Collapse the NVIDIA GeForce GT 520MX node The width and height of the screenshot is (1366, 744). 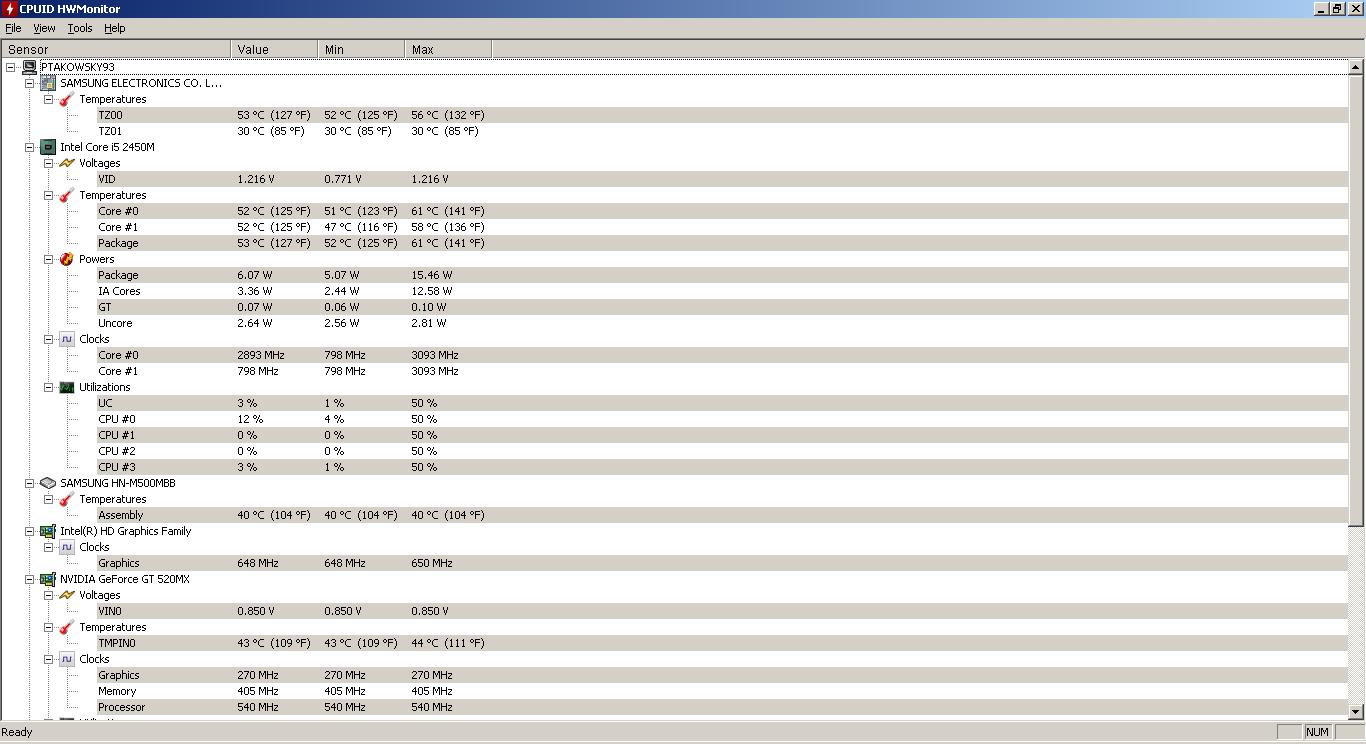pyautogui.click(x=30, y=579)
